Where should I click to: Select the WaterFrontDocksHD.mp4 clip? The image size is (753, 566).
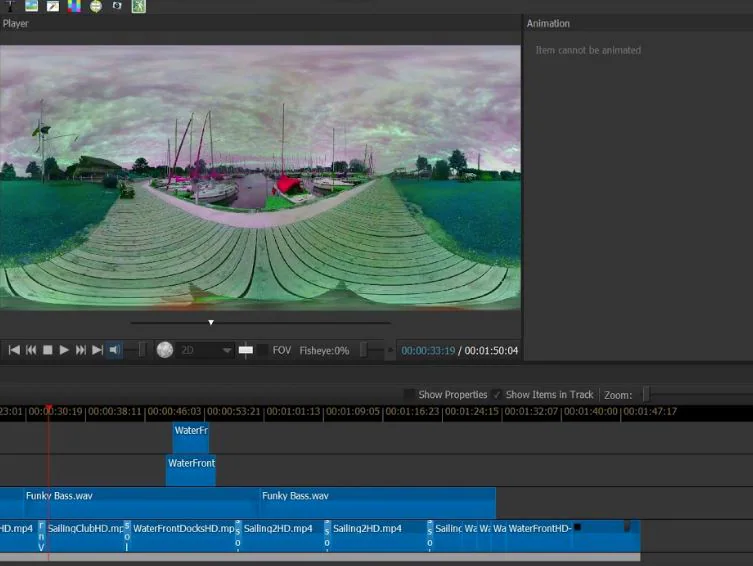click(x=183, y=535)
